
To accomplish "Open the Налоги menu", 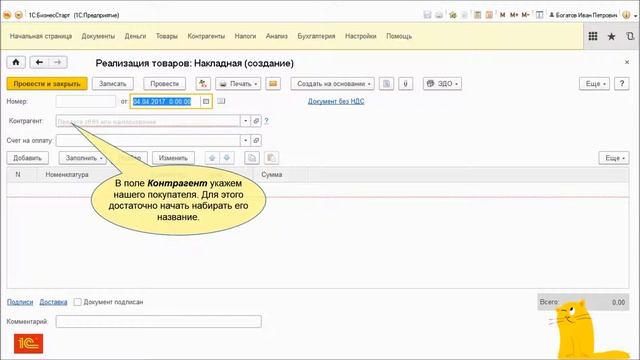I will pos(245,36).
